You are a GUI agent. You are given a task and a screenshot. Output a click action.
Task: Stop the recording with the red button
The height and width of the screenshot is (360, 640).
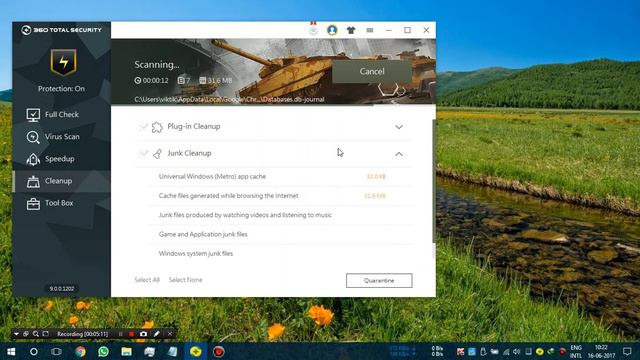pyautogui.click(x=131, y=334)
